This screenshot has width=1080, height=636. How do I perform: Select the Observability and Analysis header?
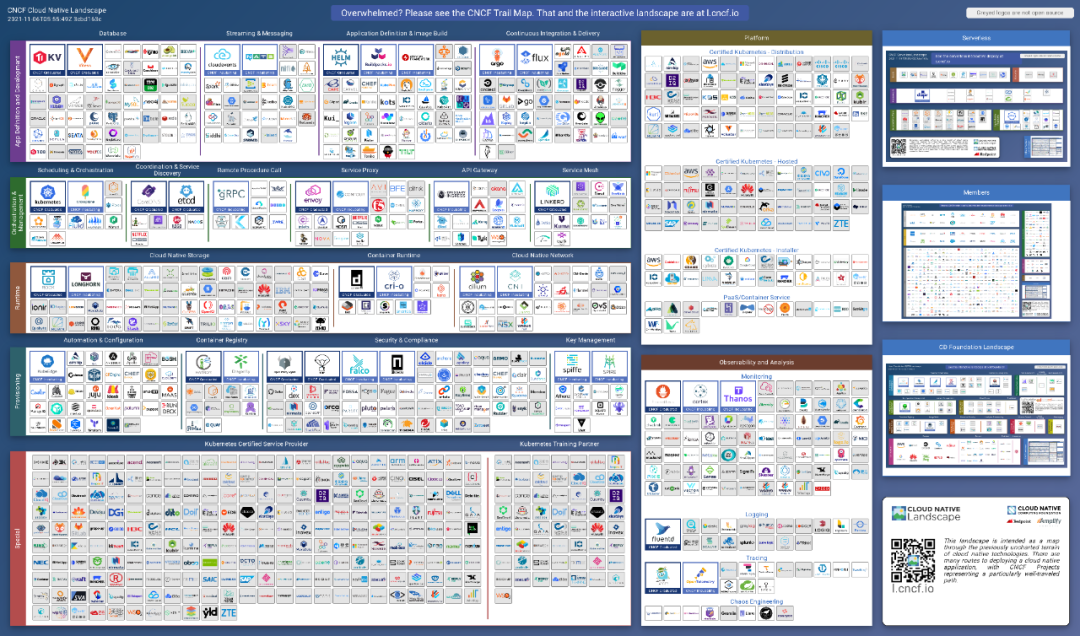756,362
